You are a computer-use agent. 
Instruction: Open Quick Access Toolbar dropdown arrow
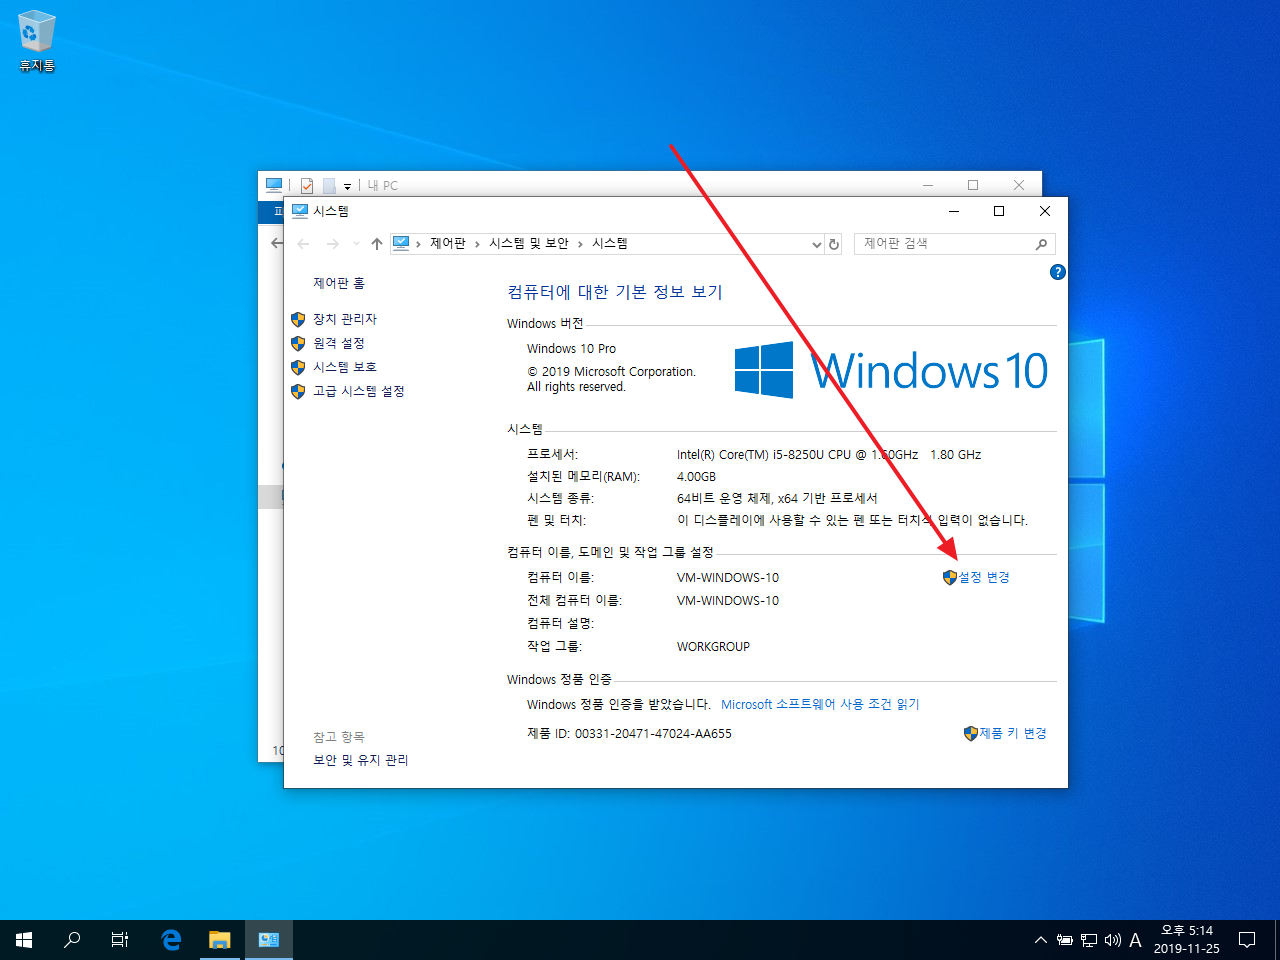point(347,185)
